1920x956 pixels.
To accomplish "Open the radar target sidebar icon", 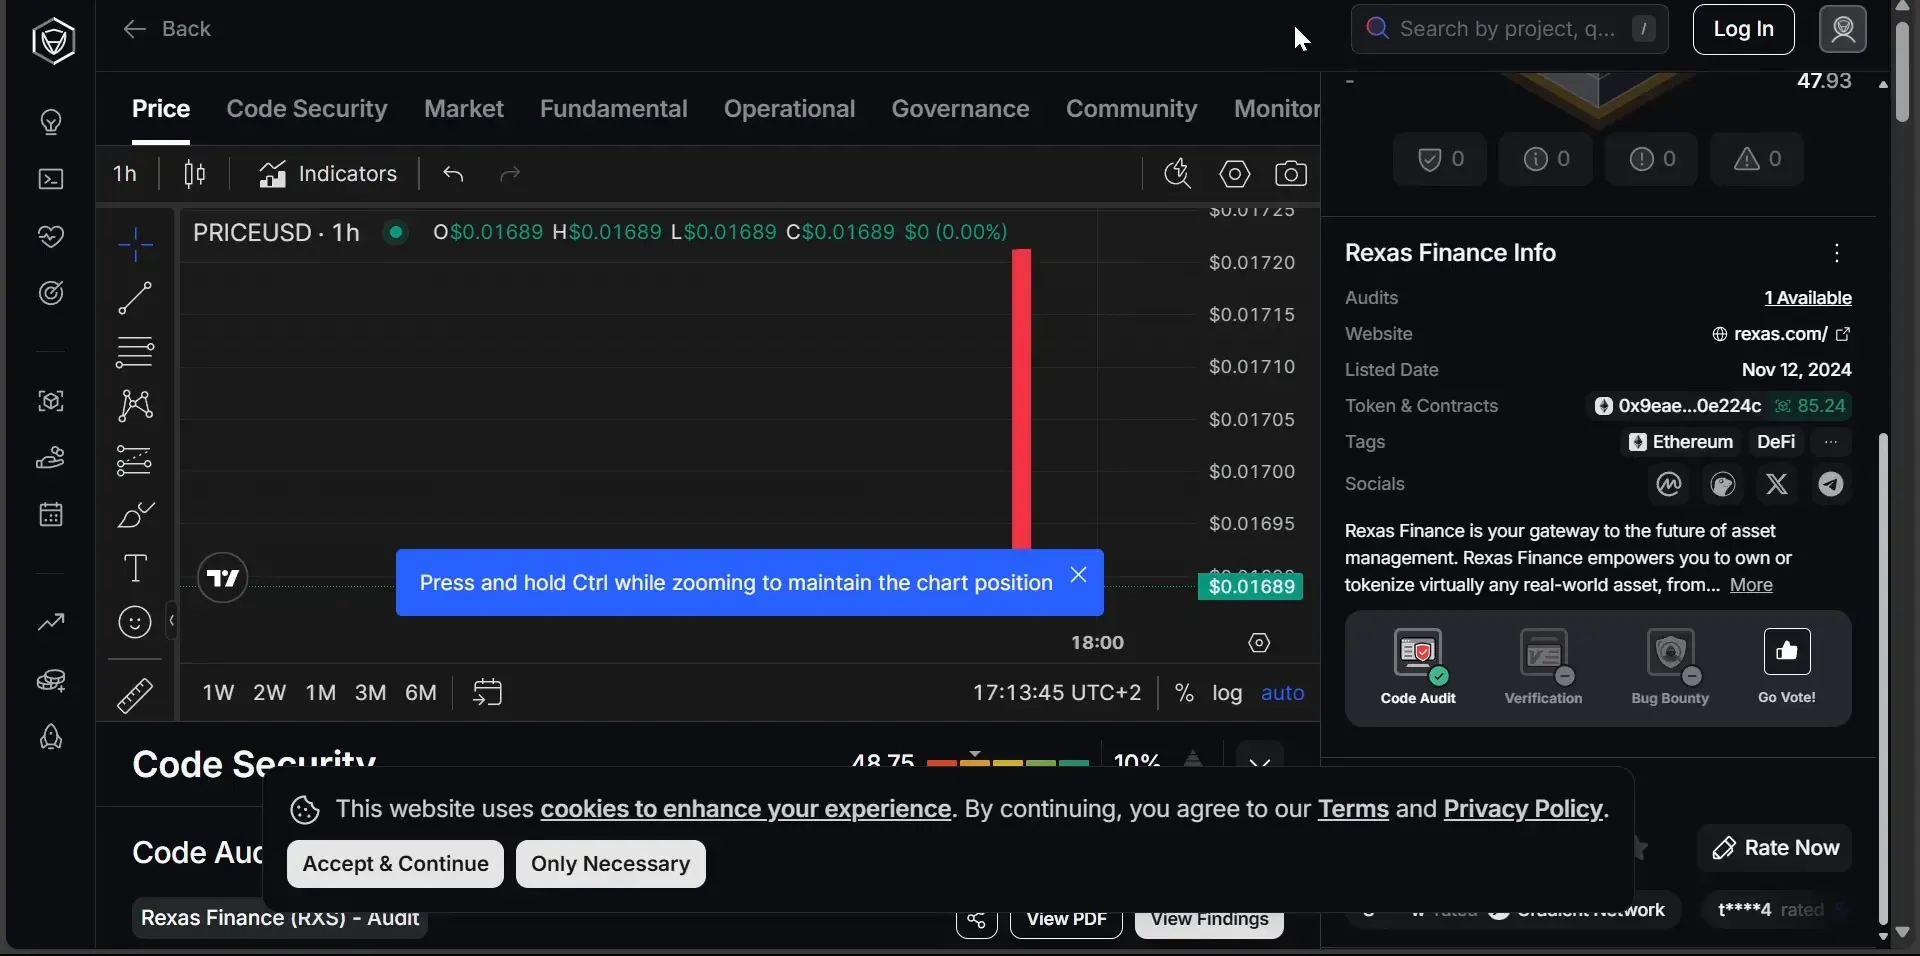I will tap(51, 293).
